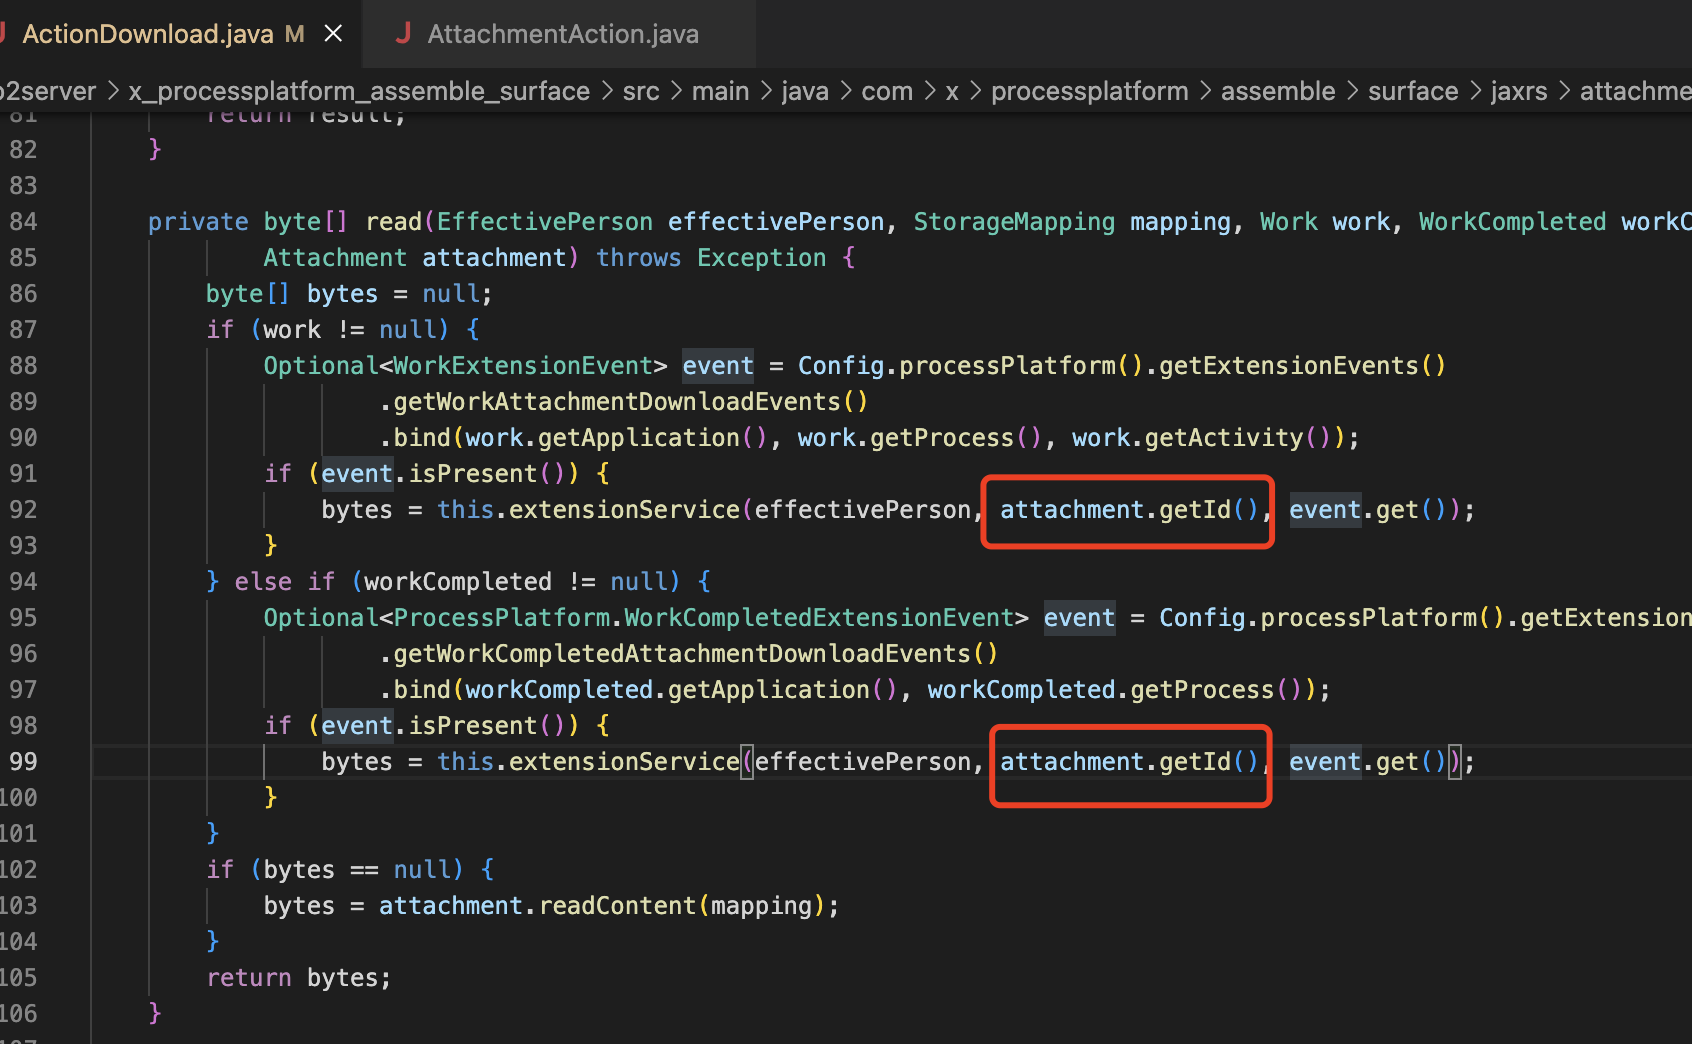Screen dimensions: 1692x1044
Task: Click 'StorageMapping' type in method signature
Action: pos(1014,222)
